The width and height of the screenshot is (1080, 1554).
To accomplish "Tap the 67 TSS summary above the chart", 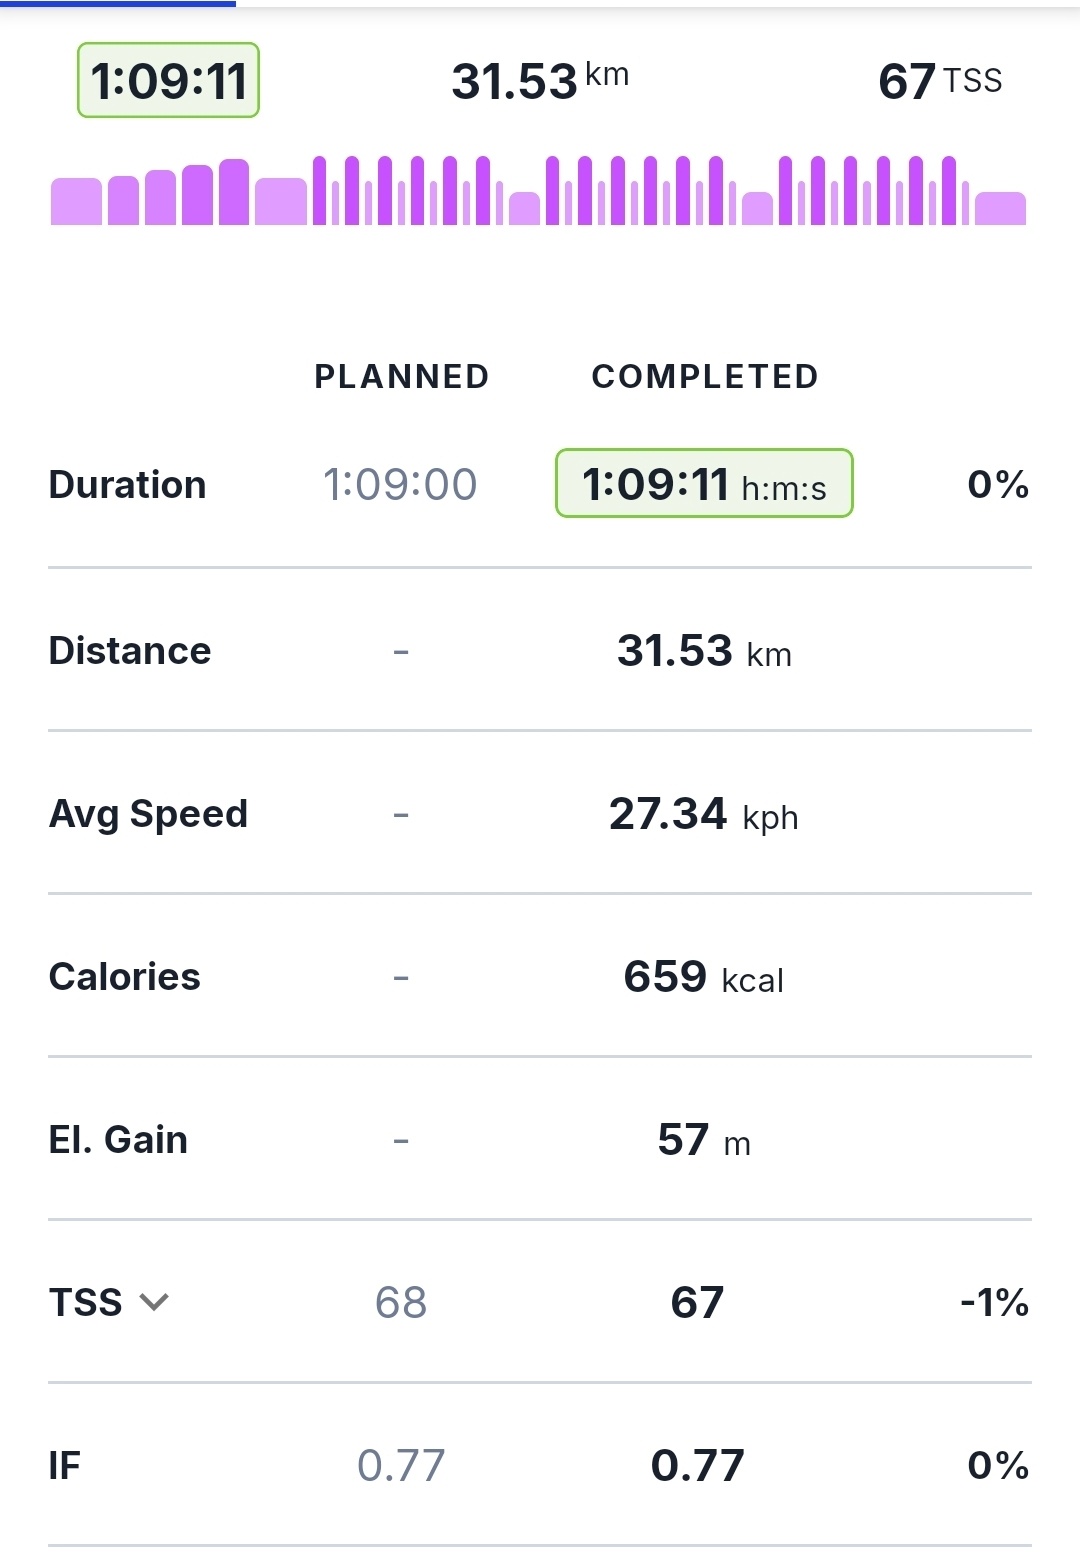I will click(939, 80).
